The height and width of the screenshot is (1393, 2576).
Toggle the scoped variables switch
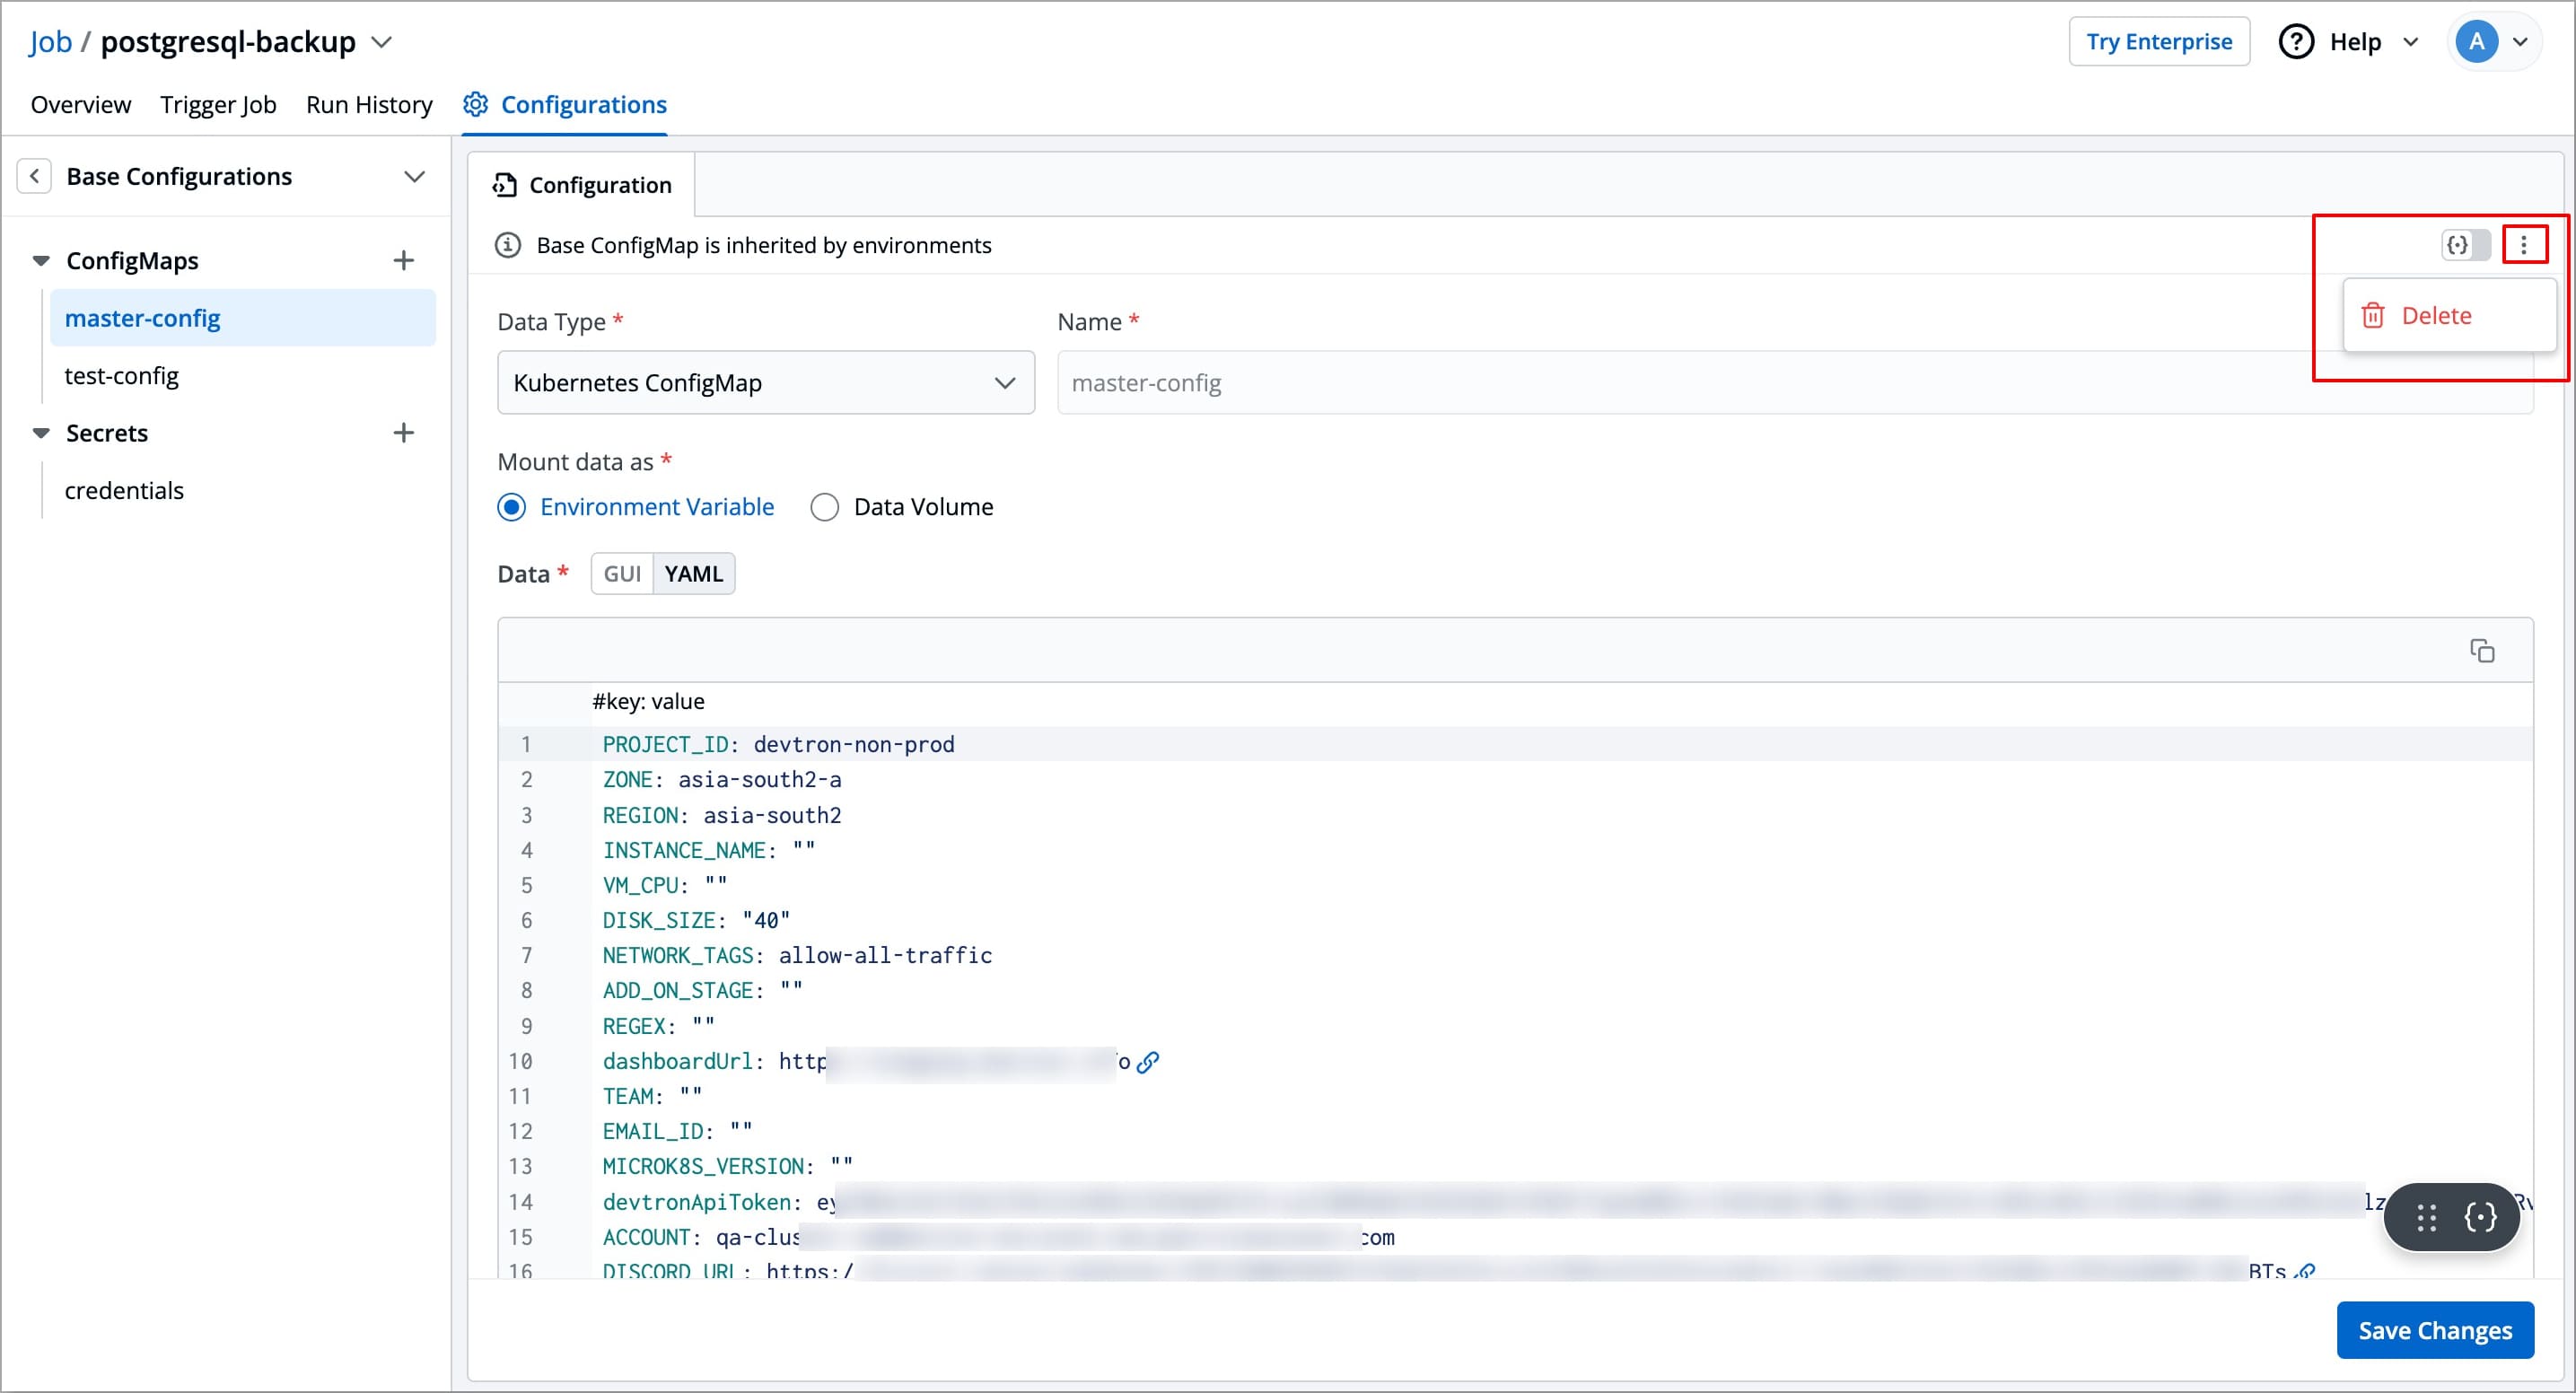[x=2465, y=245]
